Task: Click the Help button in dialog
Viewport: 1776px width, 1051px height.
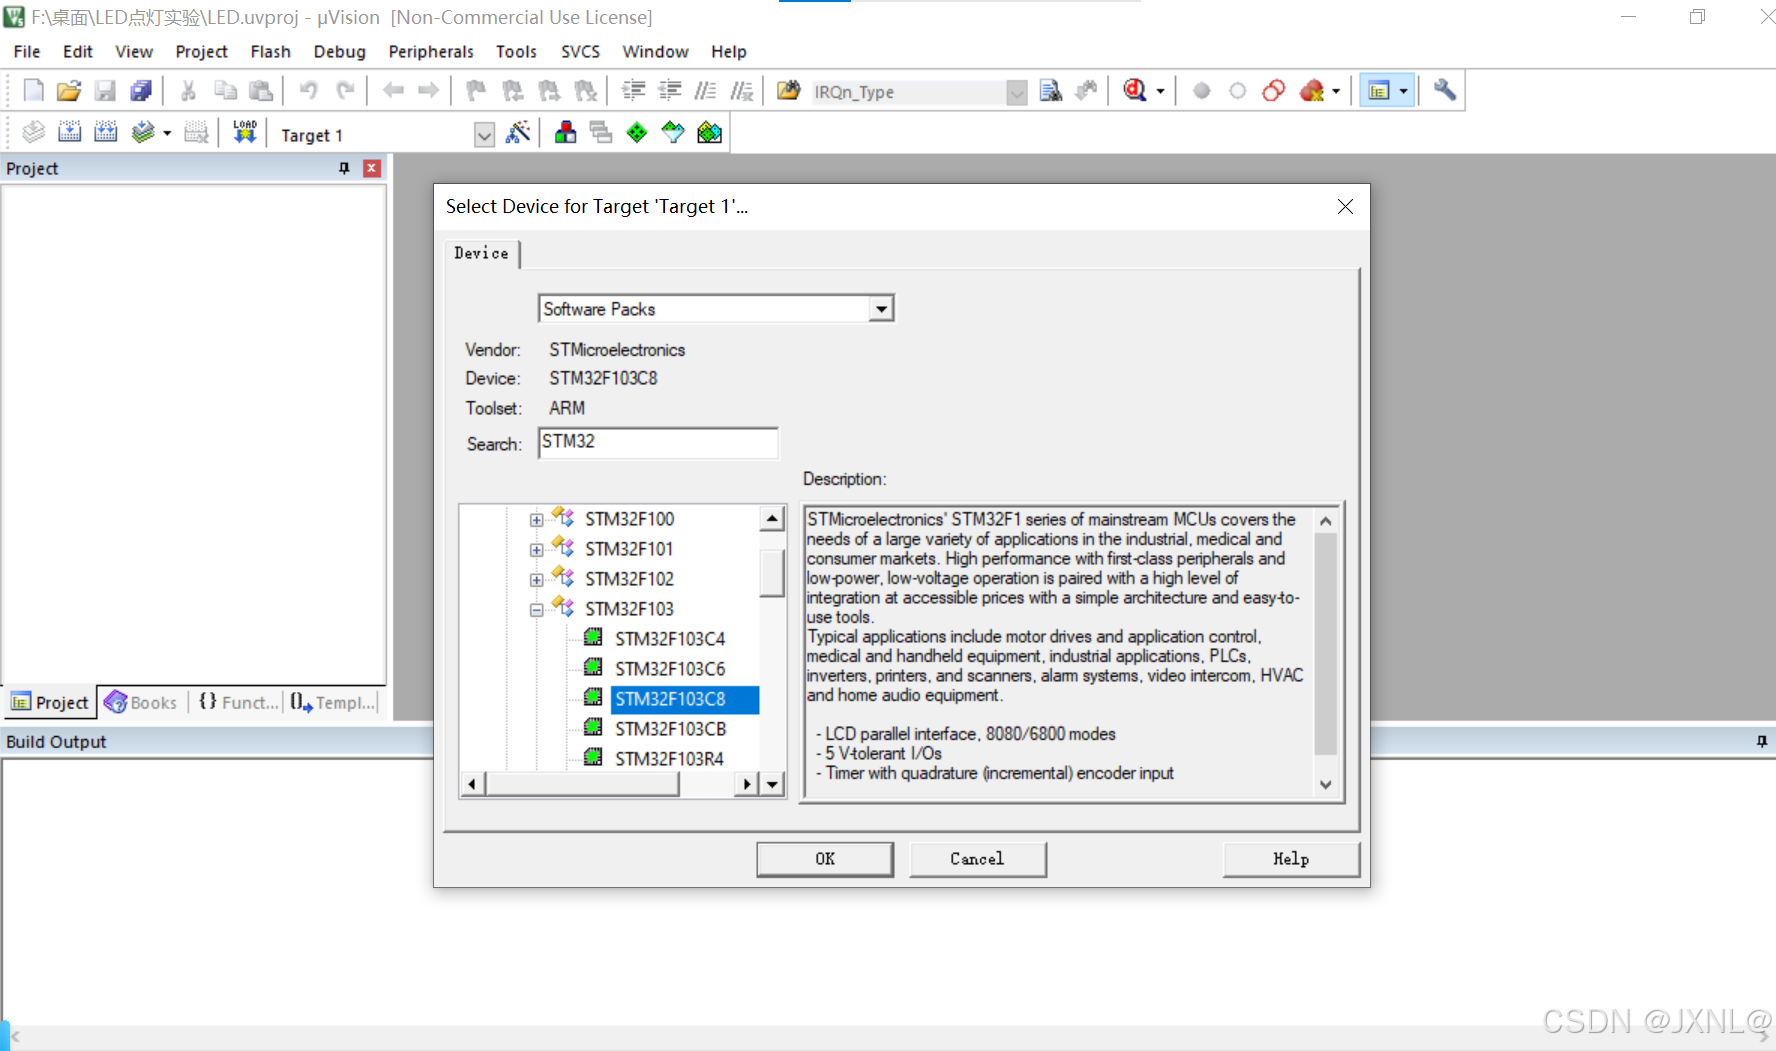Action: (x=1291, y=859)
